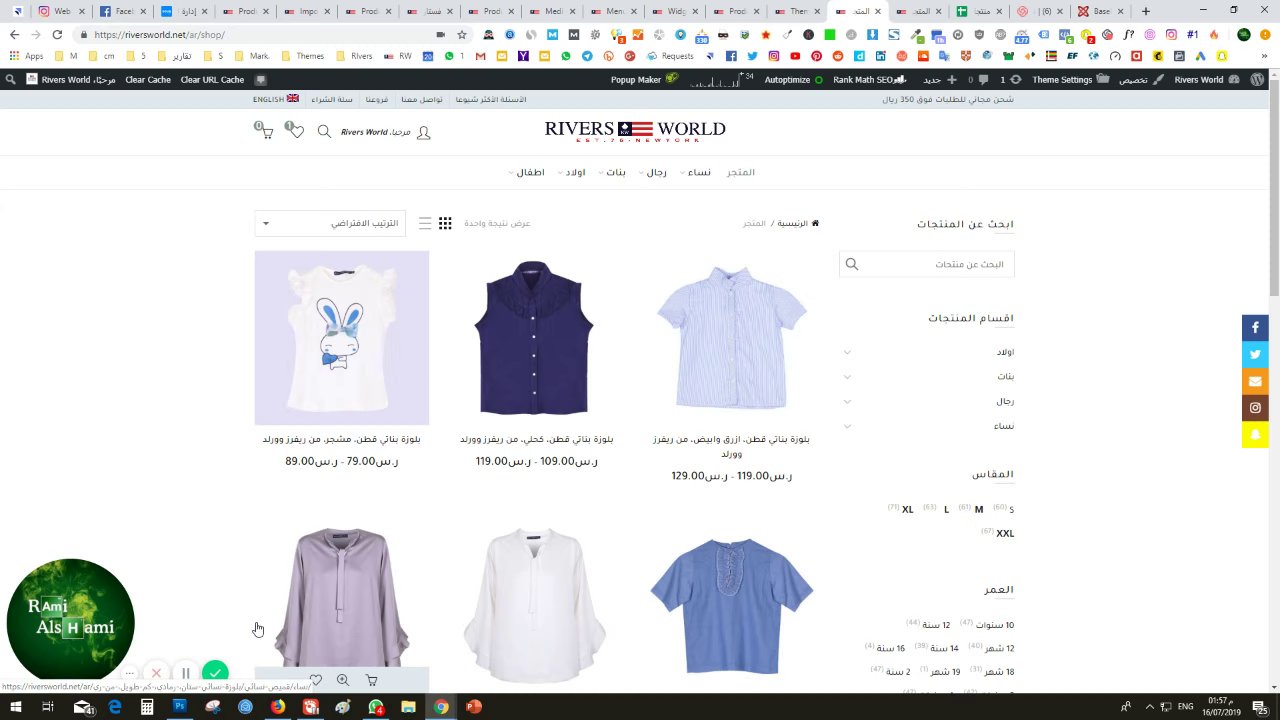This screenshot has width=1280, height=720.
Task: Open Rank Math SEO in admin bar
Action: click(x=869, y=79)
